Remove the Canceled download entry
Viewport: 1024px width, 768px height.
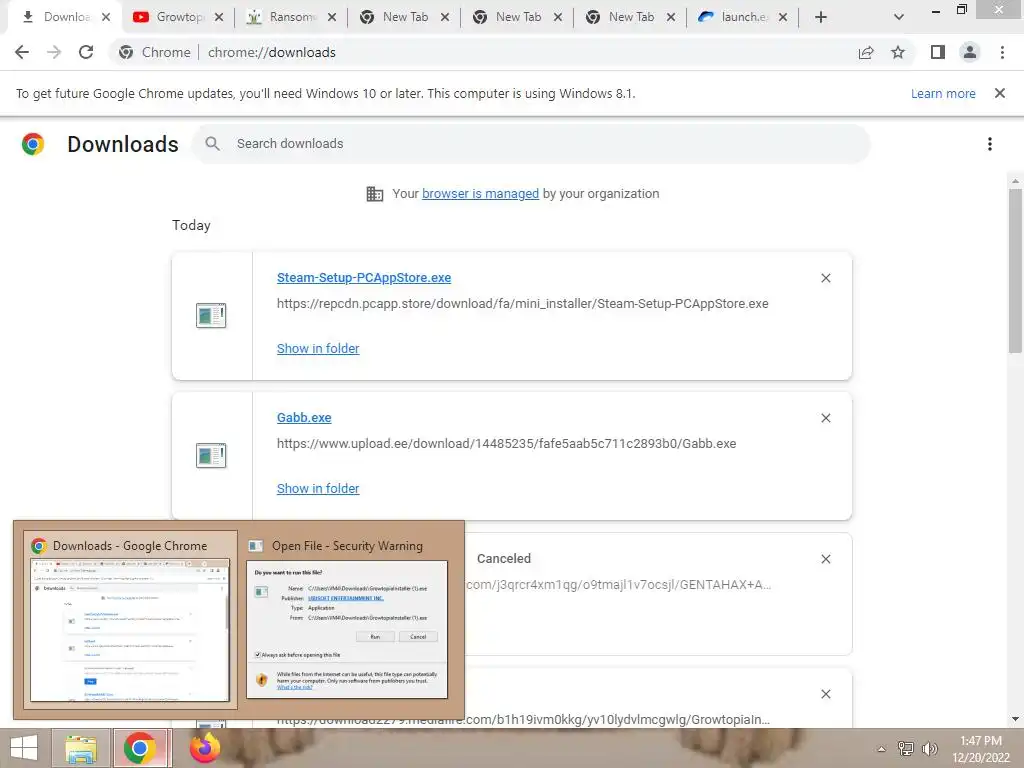(x=825, y=559)
